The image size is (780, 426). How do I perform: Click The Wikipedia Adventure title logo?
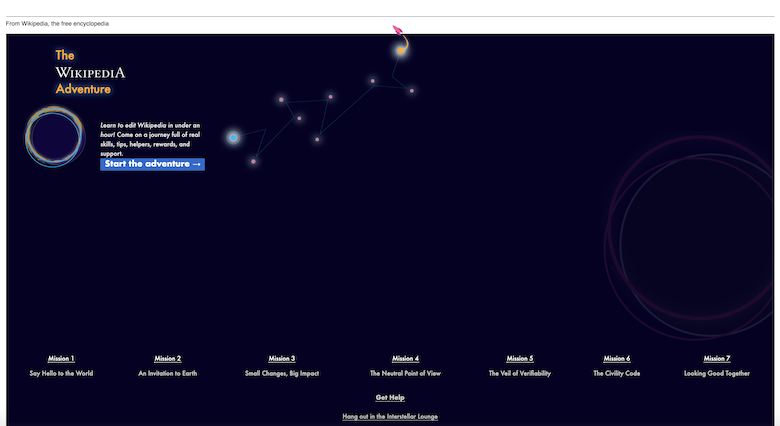90,72
